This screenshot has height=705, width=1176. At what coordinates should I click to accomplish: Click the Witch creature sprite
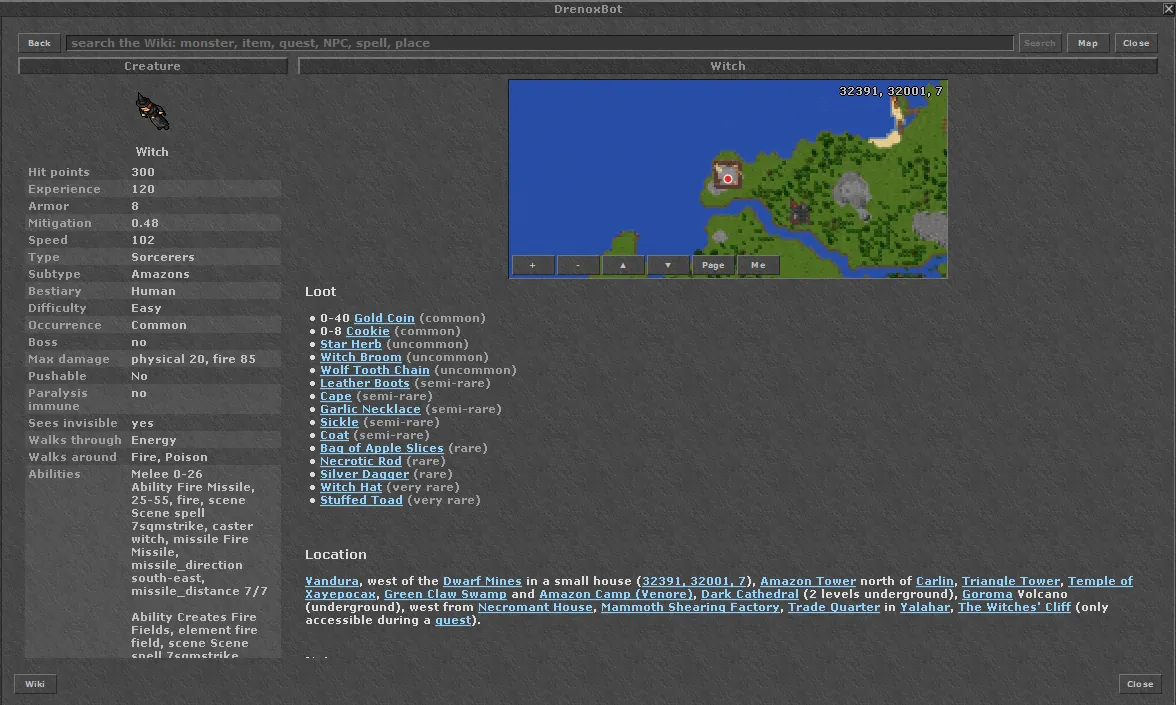pyautogui.click(x=152, y=112)
